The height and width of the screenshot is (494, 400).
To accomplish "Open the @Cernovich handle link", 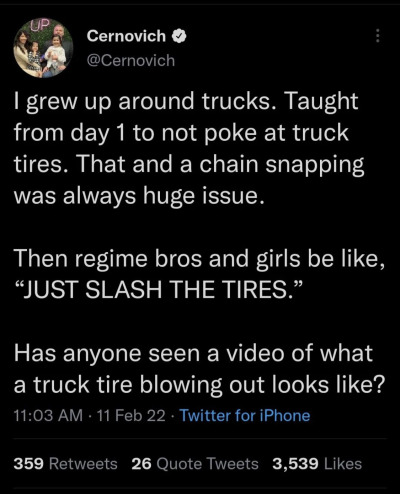I will pos(131,60).
